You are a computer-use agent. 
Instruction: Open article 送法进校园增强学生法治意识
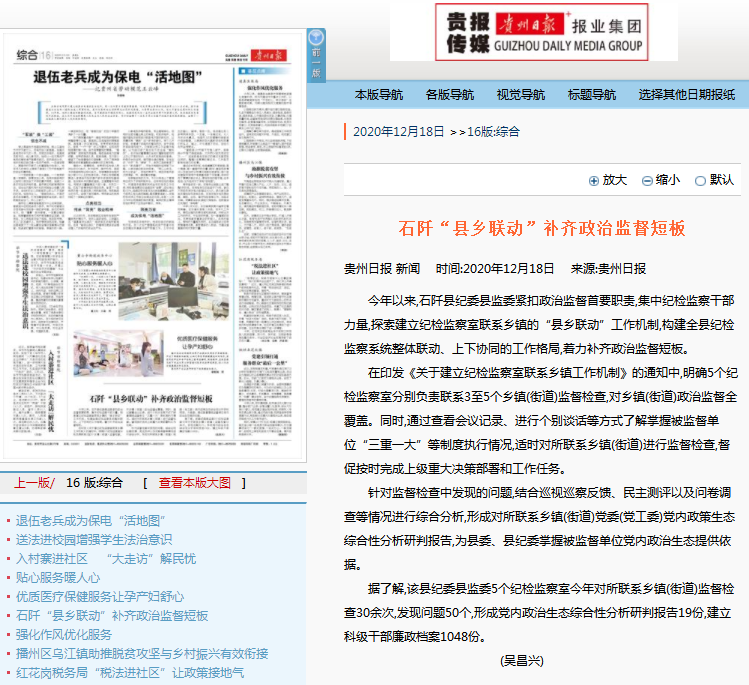coord(94,540)
